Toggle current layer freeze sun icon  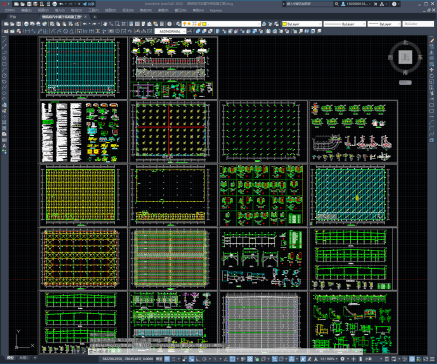[189, 24]
